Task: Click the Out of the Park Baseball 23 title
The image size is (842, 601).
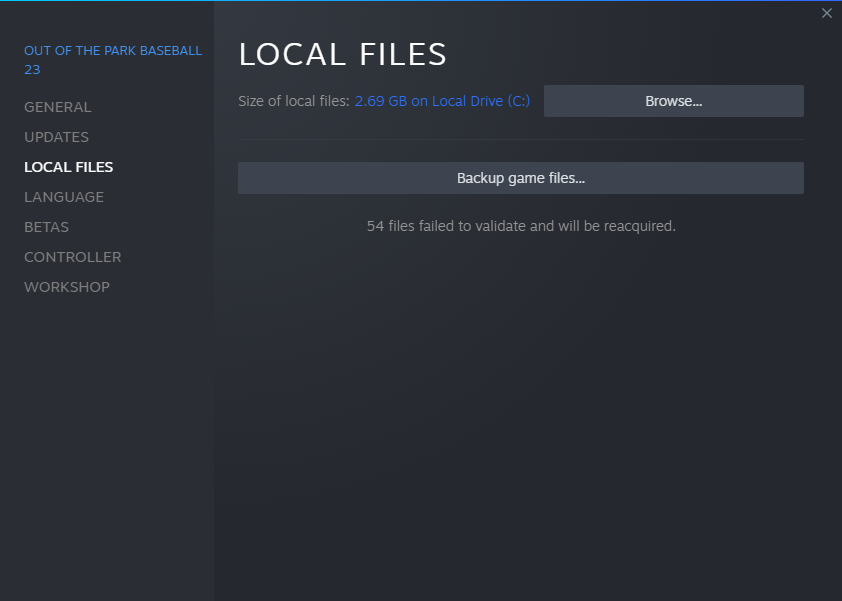Action: [x=113, y=59]
